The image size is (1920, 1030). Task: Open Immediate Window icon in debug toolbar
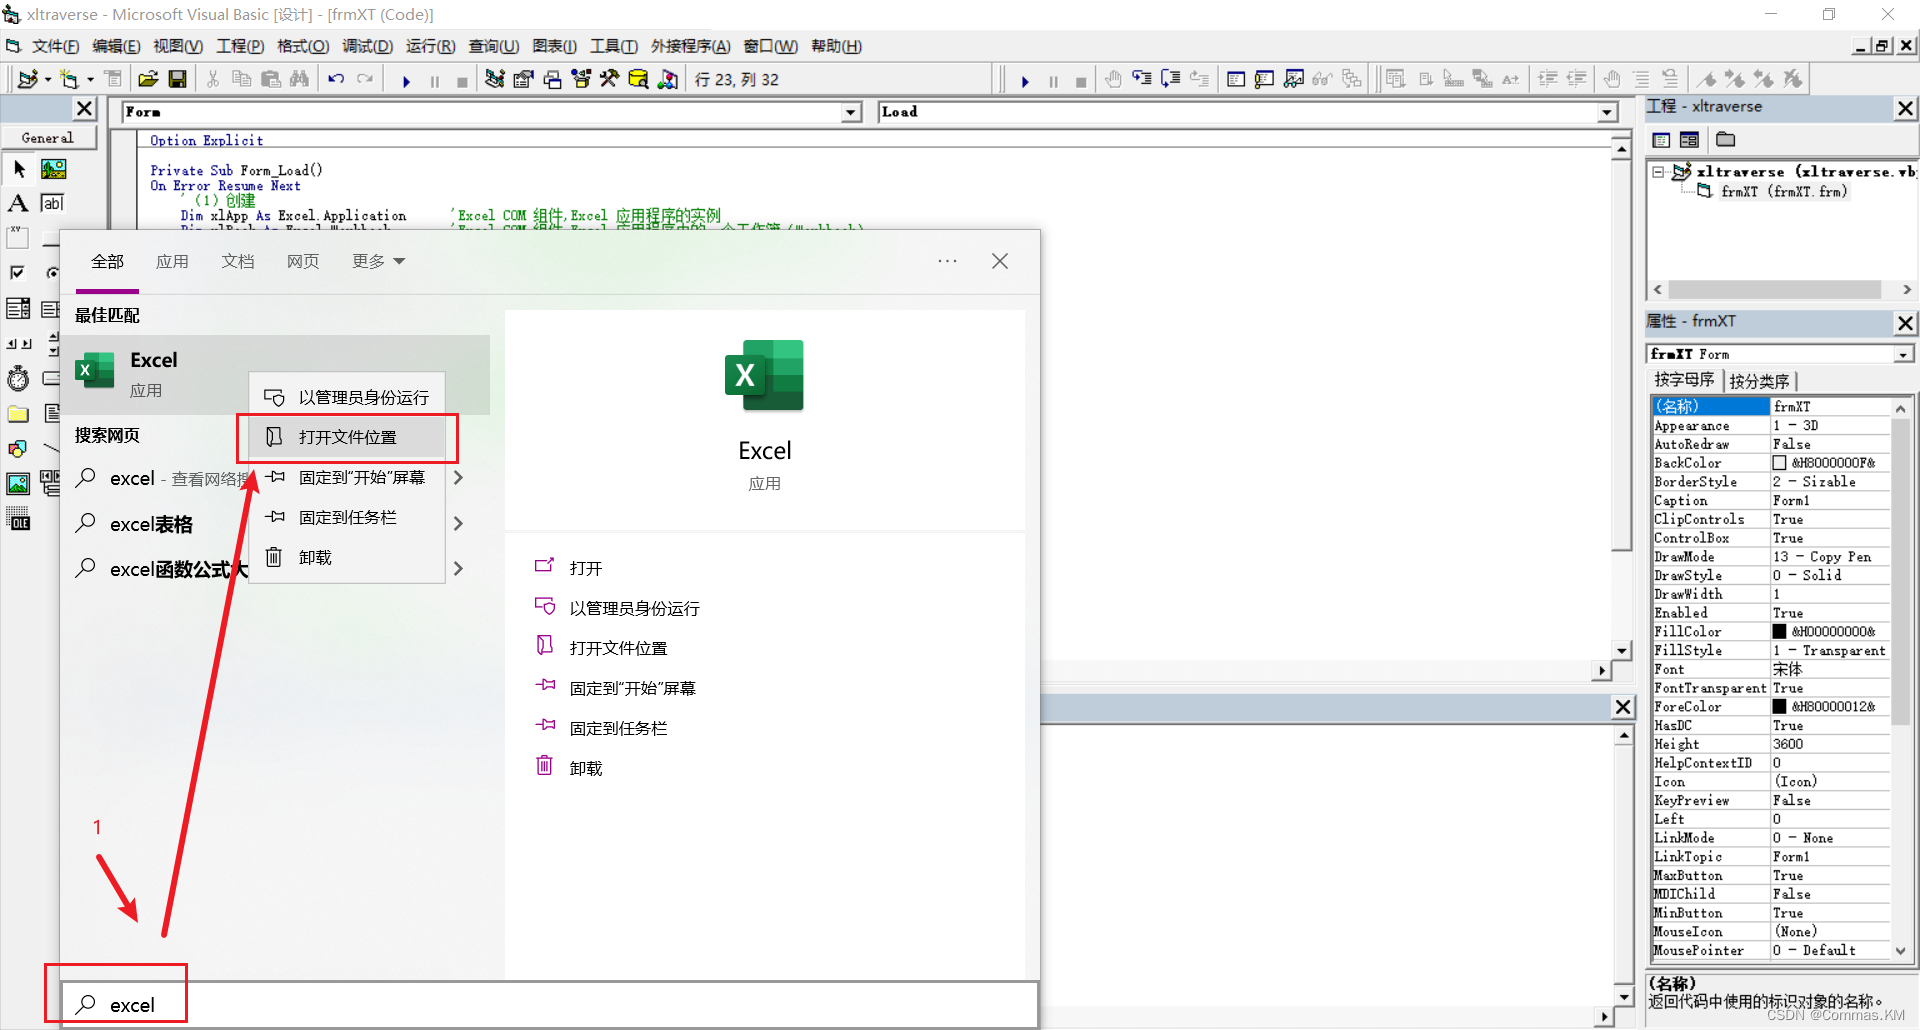[1265, 79]
